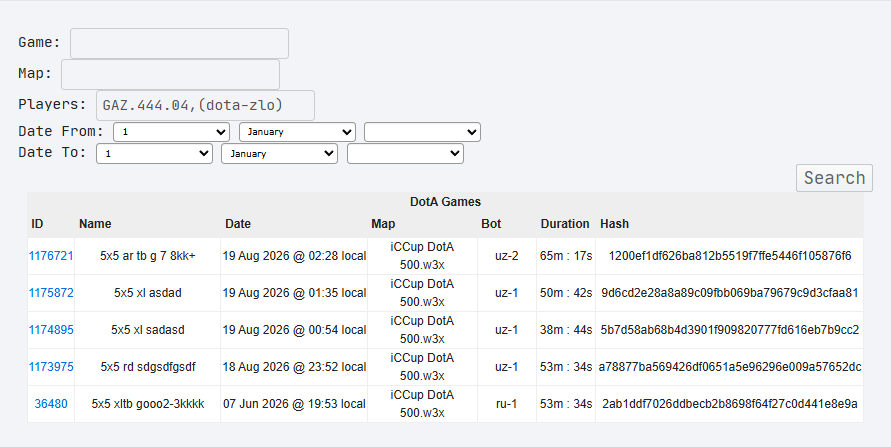Follow the 1174895 game link

(51, 329)
